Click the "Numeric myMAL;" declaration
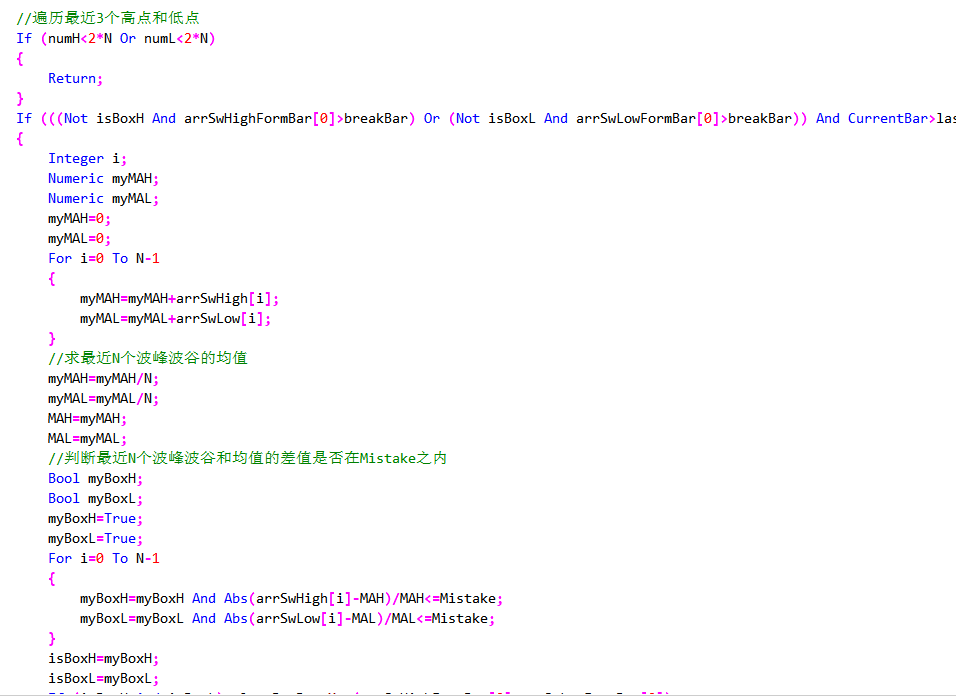 click(103, 198)
